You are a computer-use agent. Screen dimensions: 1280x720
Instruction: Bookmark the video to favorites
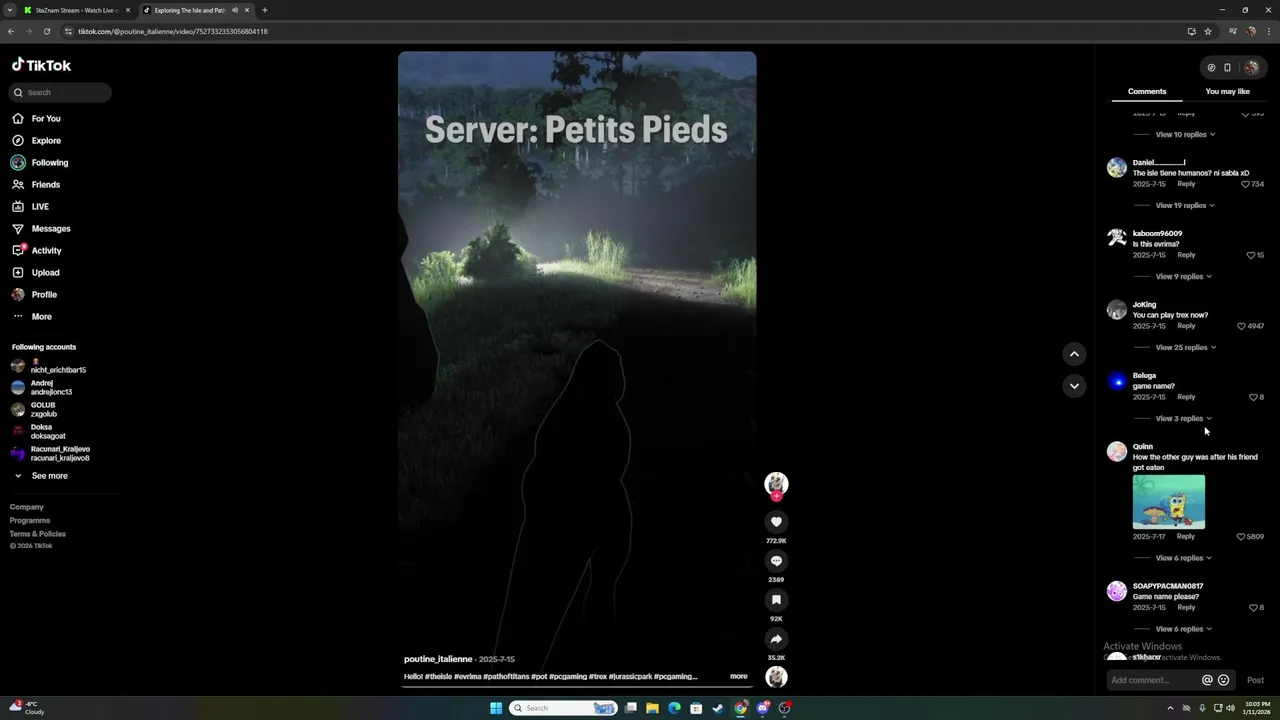coord(776,599)
